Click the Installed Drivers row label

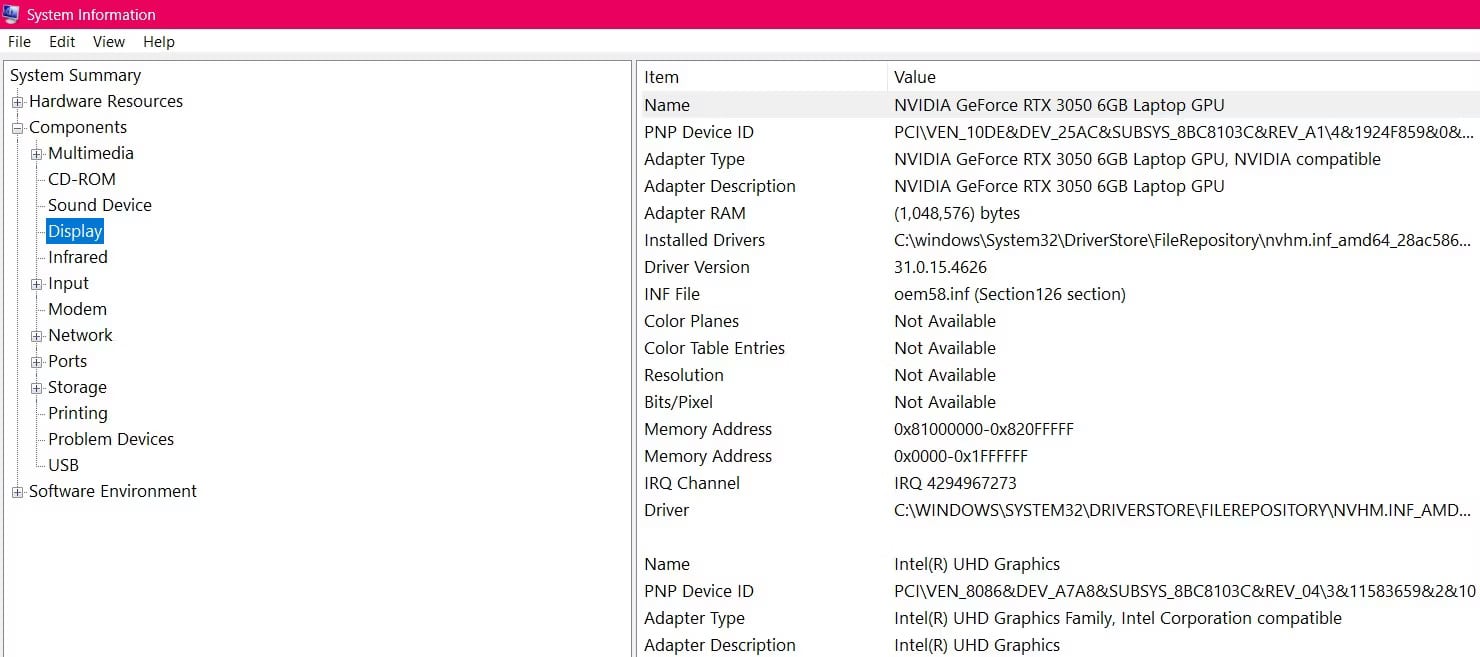coord(704,240)
